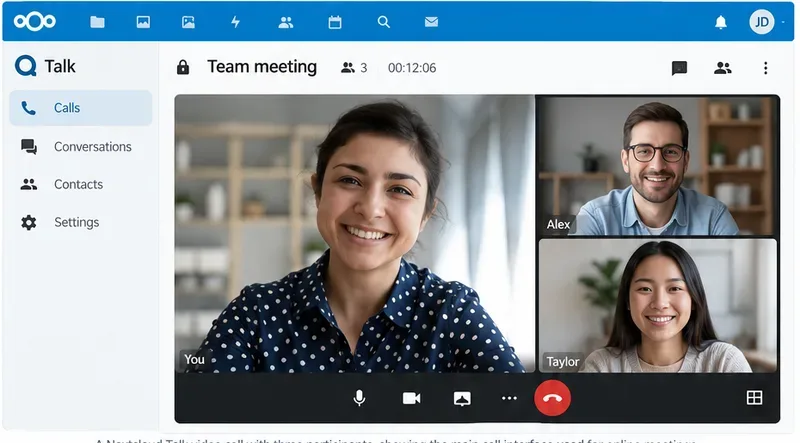This screenshot has height=443, width=800.
Task: Start screen sharing
Action: [462, 399]
